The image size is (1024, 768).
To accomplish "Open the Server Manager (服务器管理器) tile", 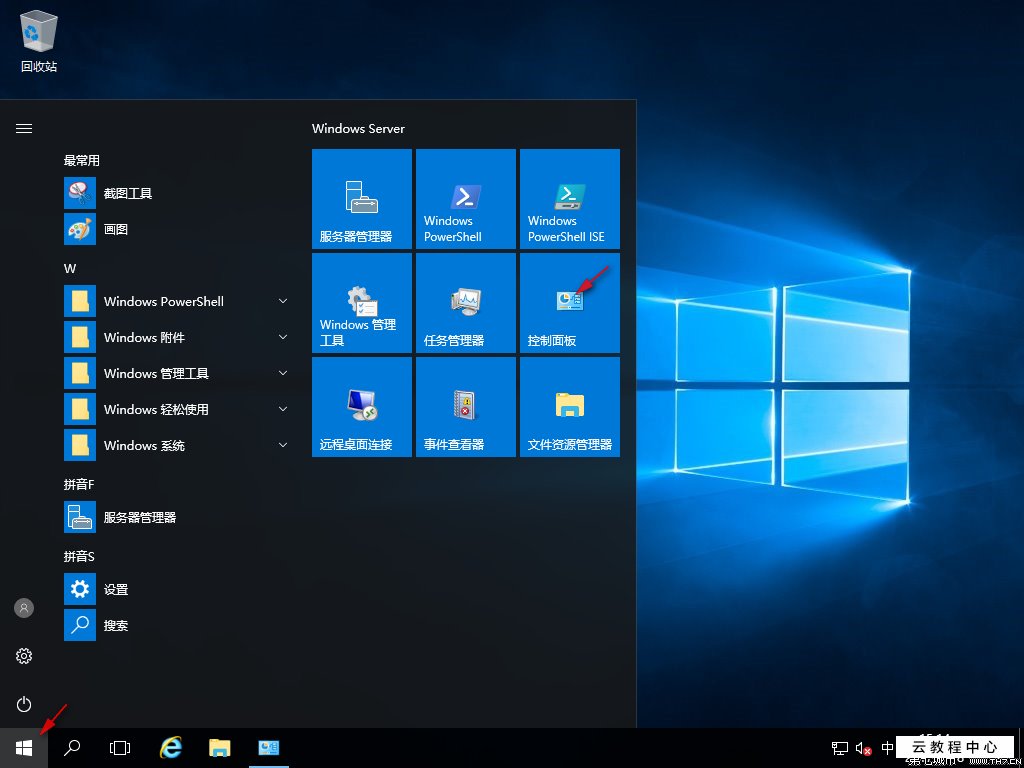I will [x=362, y=199].
